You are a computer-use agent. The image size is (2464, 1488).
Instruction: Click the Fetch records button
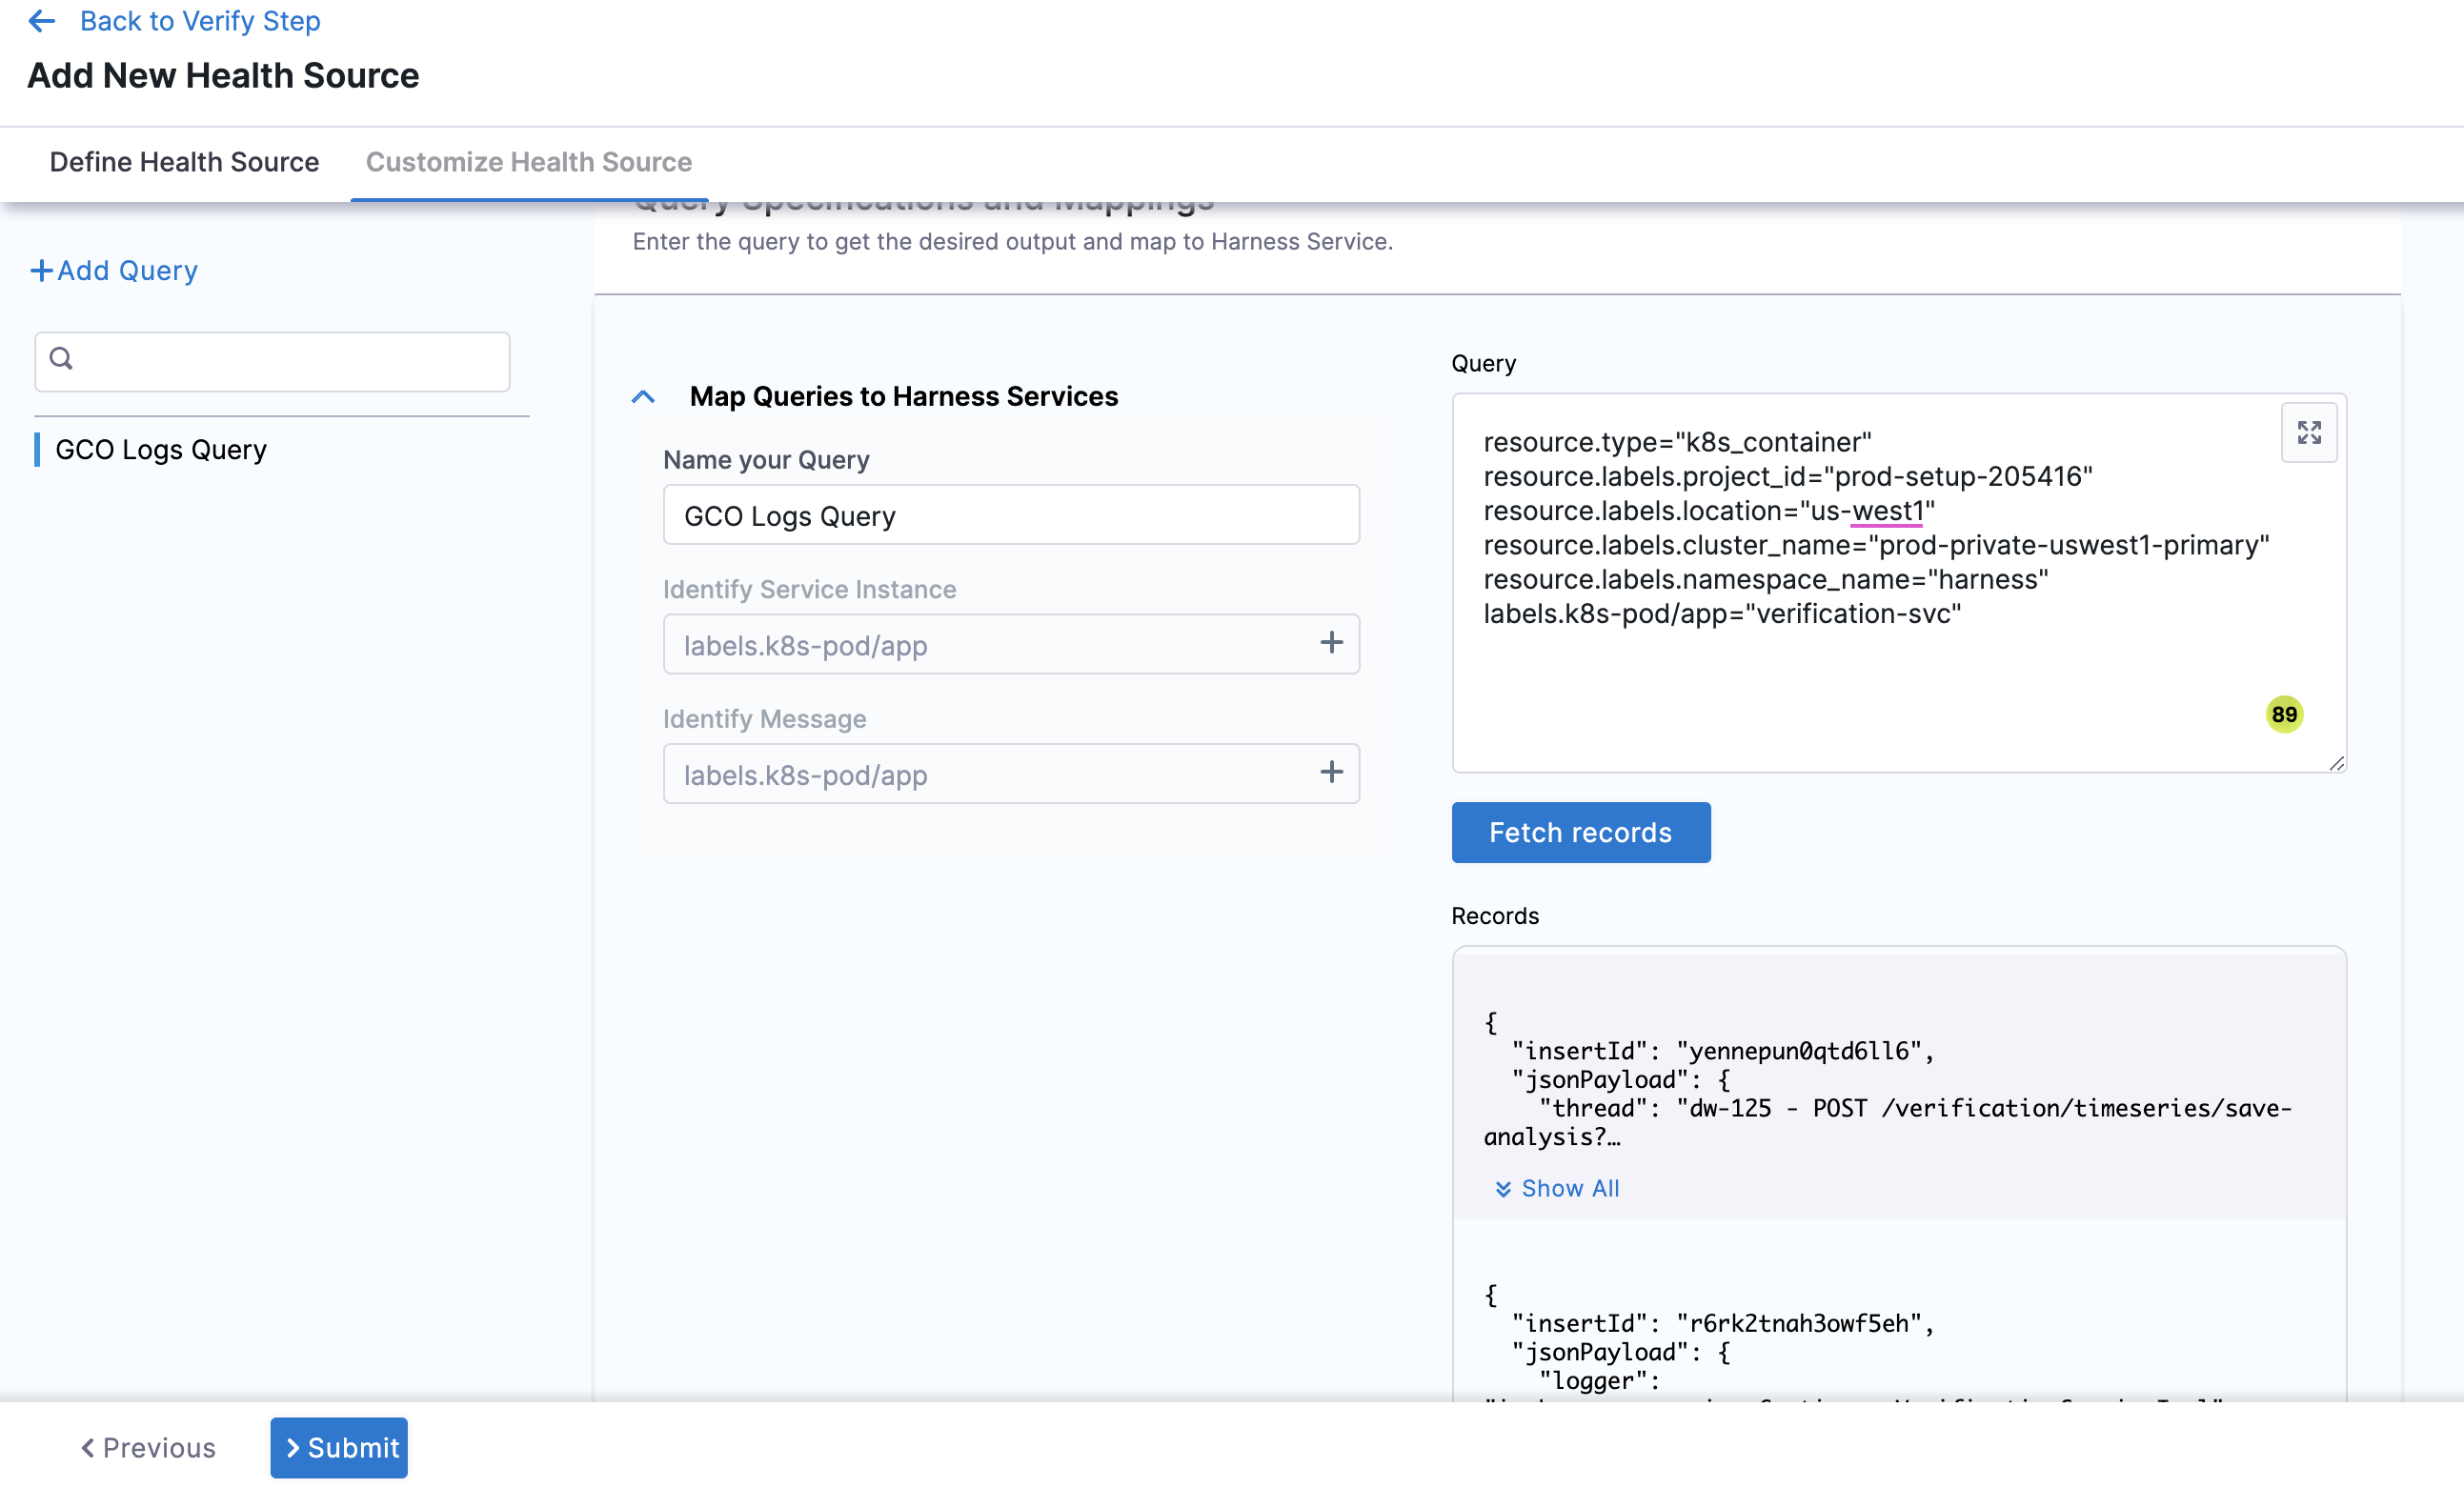click(1580, 832)
